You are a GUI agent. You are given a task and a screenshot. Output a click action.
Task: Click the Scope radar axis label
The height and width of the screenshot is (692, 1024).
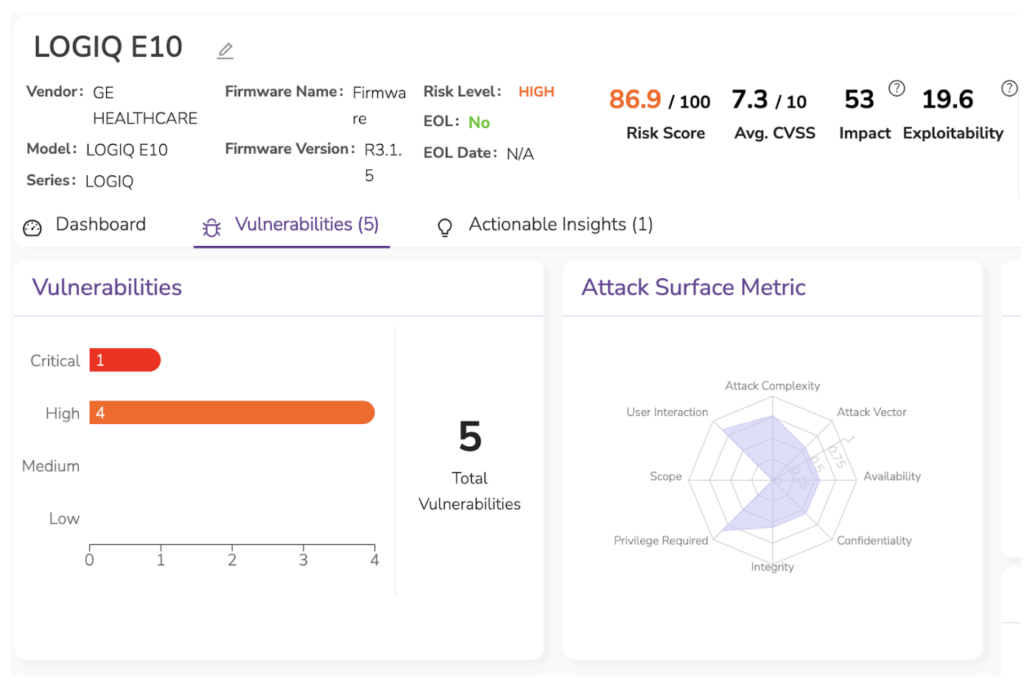click(665, 477)
